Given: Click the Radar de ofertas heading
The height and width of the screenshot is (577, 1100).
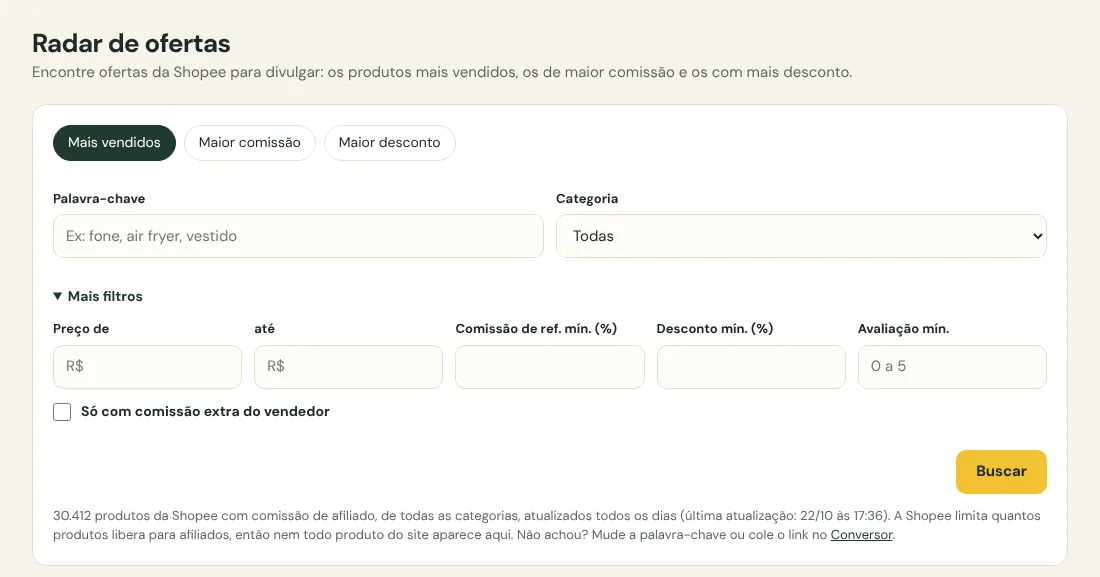Looking at the screenshot, I should coord(131,44).
